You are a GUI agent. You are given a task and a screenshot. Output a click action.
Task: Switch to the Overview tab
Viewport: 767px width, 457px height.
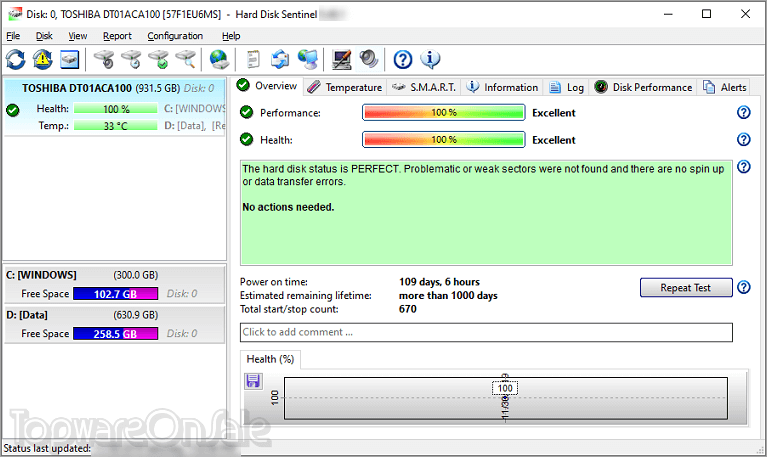tap(267, 86)
